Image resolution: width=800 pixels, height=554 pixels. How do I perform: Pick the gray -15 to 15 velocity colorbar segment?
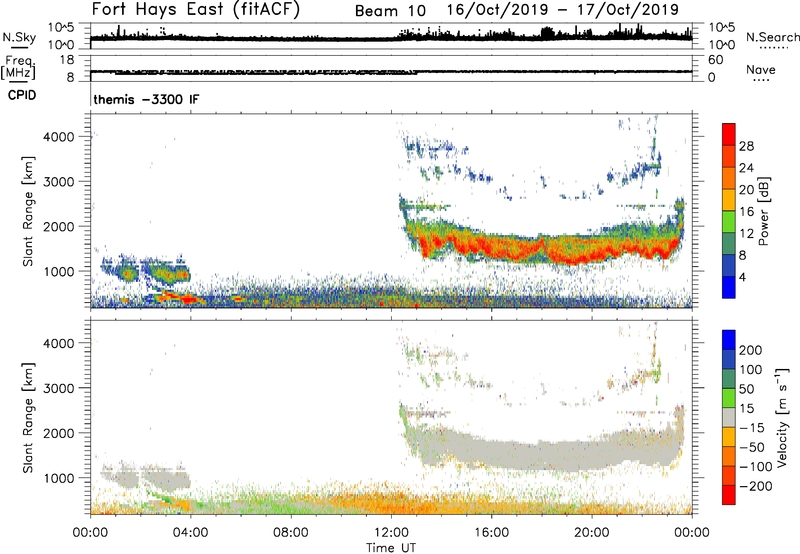729,417
